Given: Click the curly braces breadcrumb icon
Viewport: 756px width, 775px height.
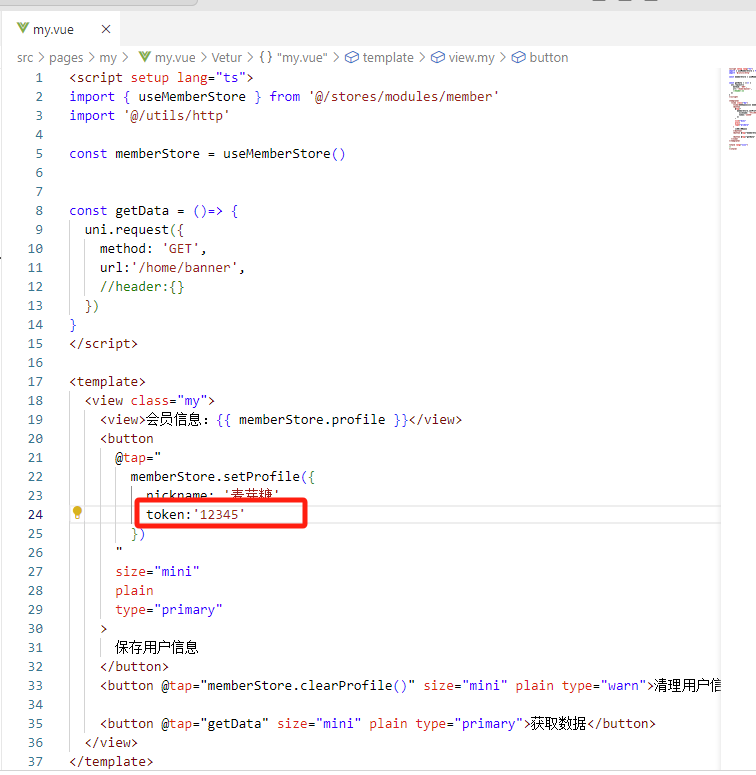Looking at the screenshot, I should pyautogui.click(x=266, y=57).
